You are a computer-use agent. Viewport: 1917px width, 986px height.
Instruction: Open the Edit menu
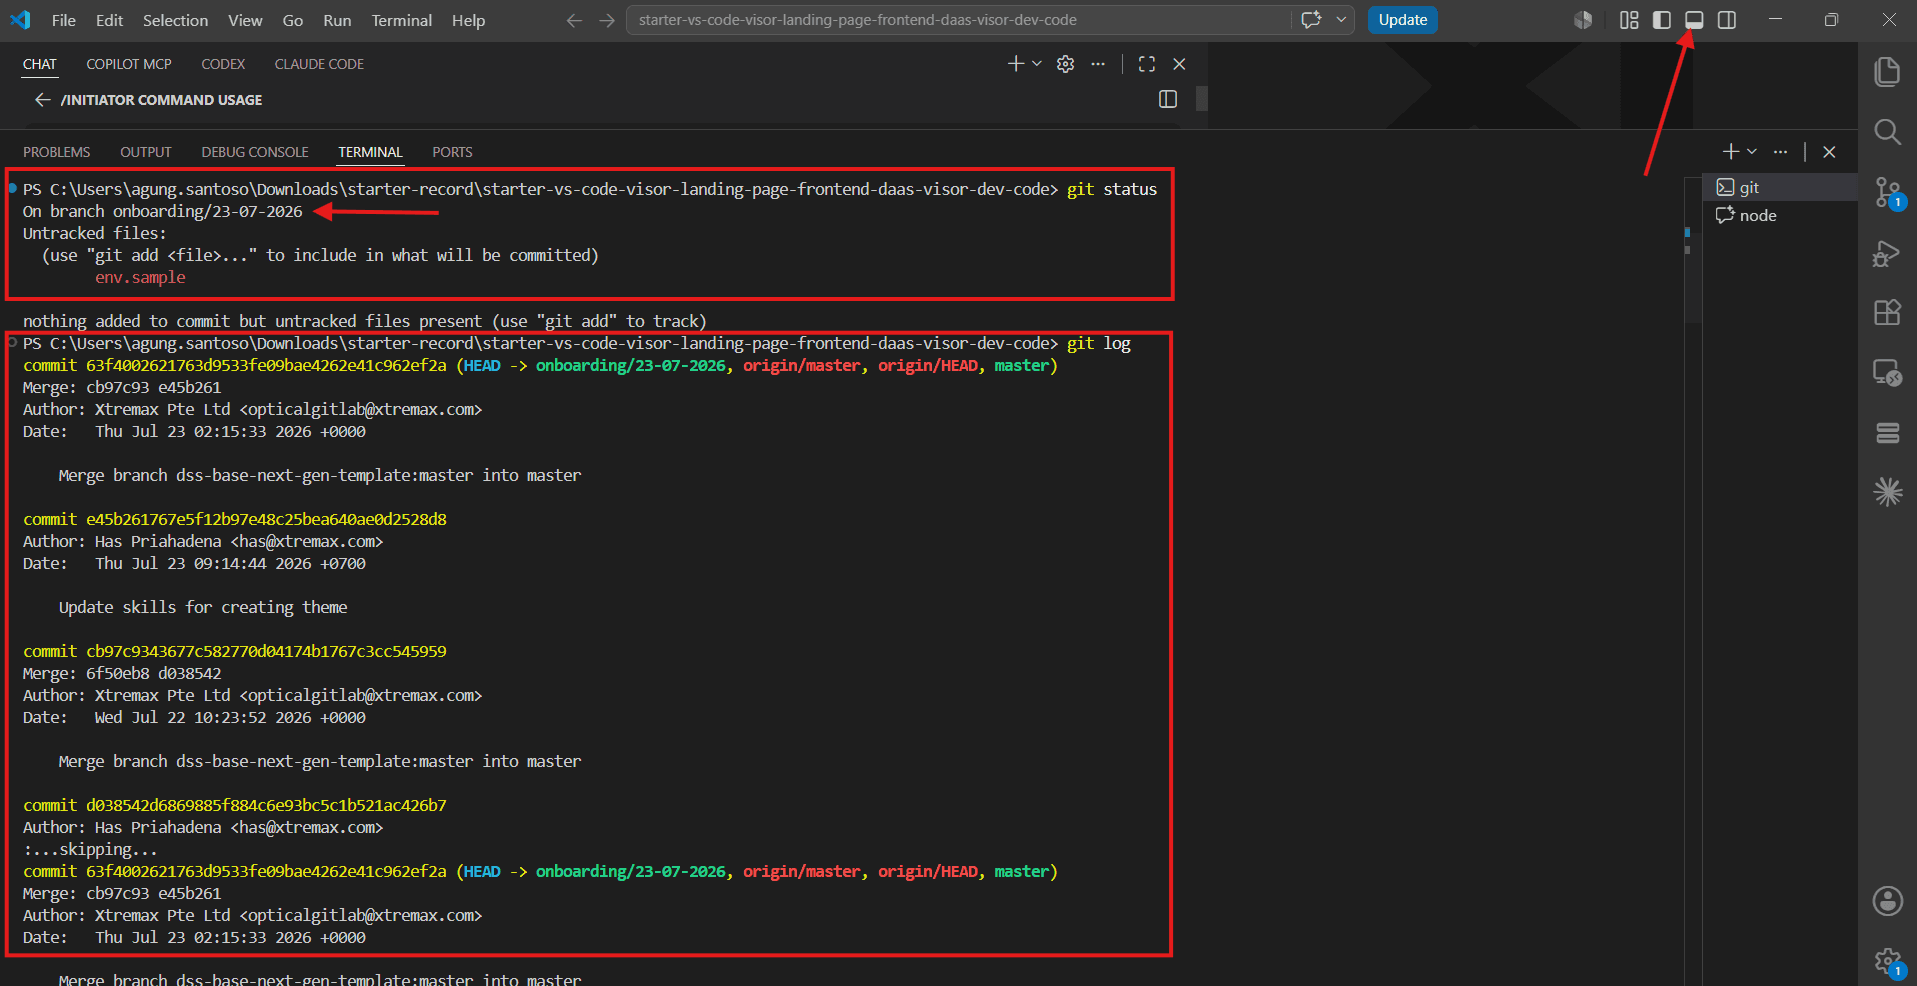(110, 20)
